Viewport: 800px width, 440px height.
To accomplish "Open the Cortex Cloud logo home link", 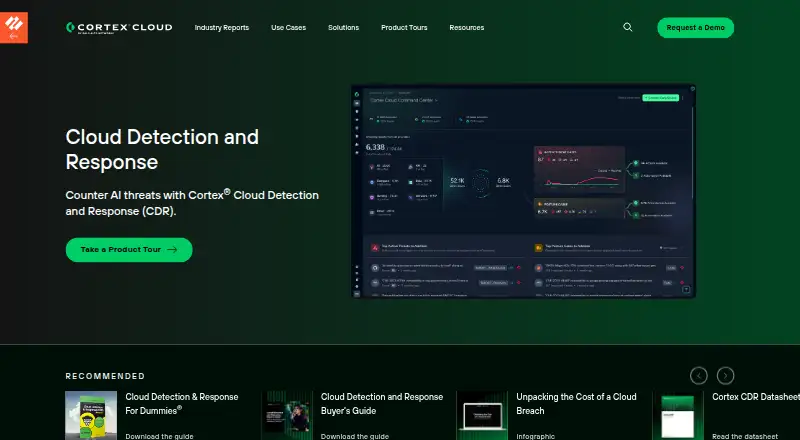I will tap(119, 28).
